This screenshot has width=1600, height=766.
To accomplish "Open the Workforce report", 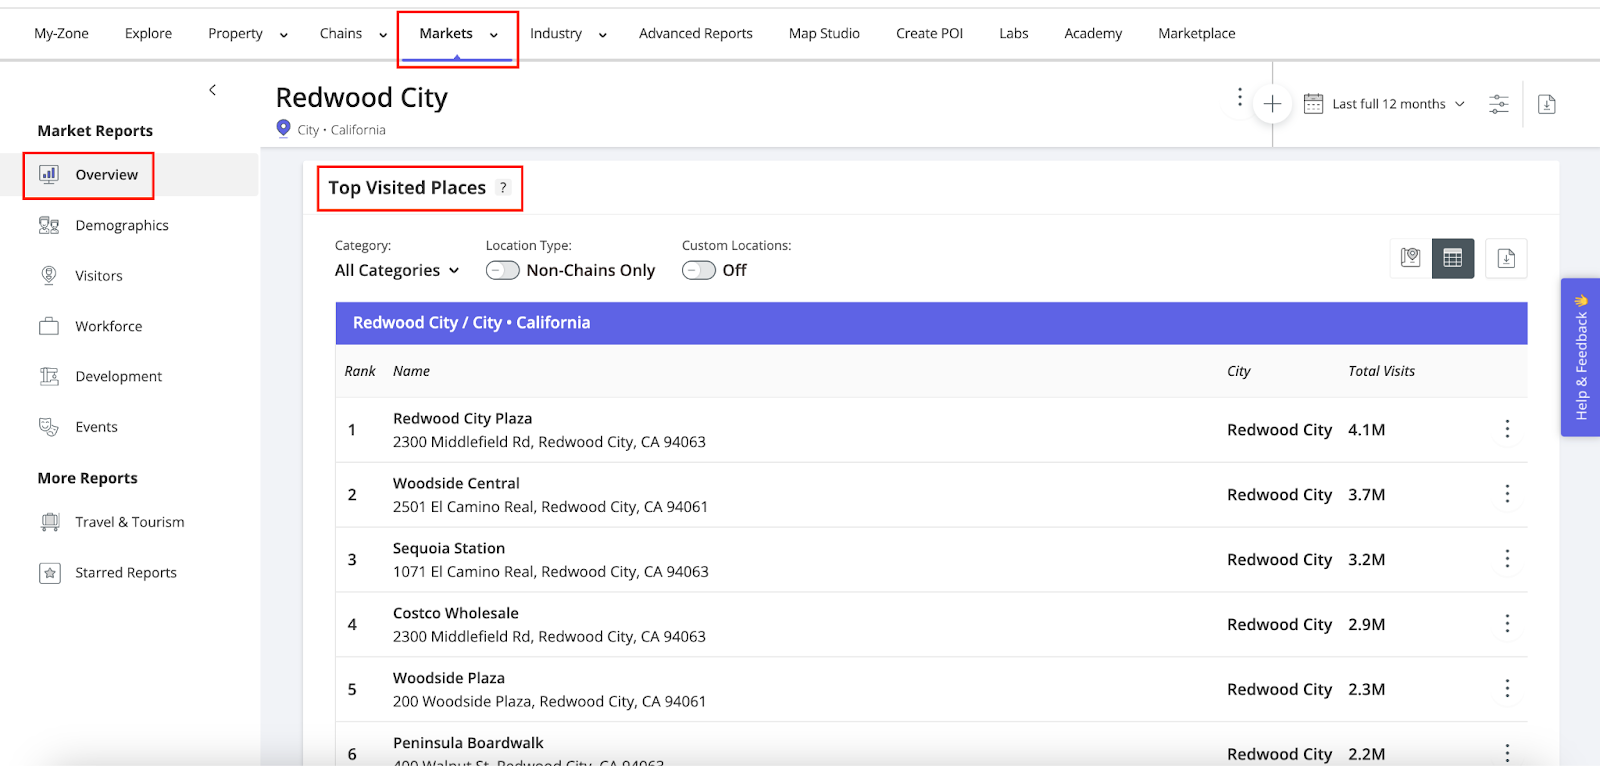I will click(x=109, y=326).
